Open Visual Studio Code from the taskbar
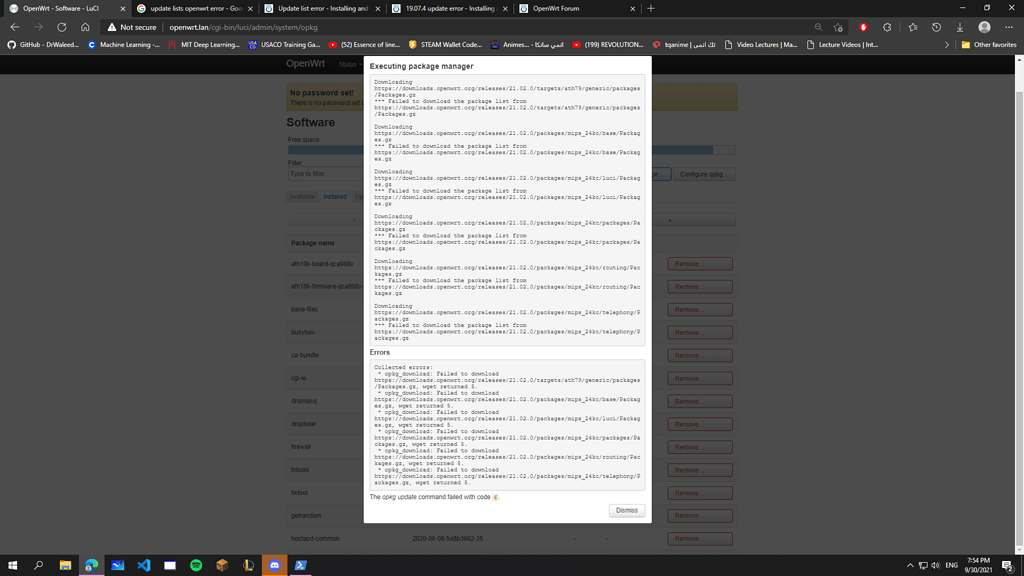The width and height of the screenshot is (1024, 576). tap(144, 565)
